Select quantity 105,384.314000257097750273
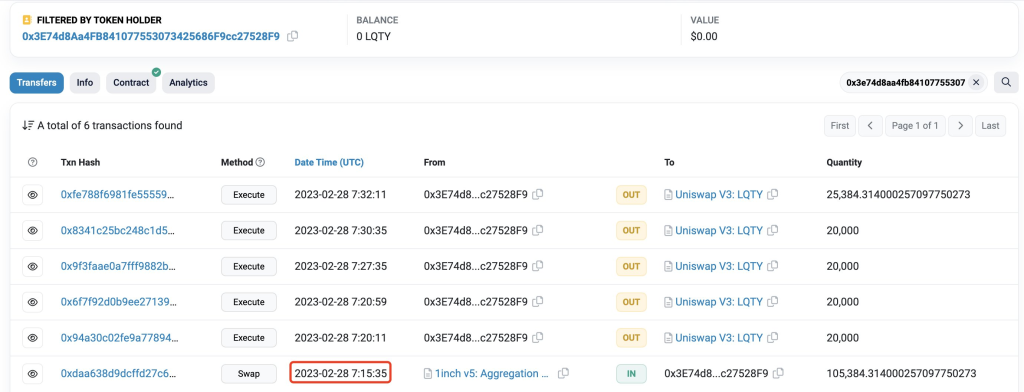The width and height of the screenshot is (1024, 392). [901, 374]
